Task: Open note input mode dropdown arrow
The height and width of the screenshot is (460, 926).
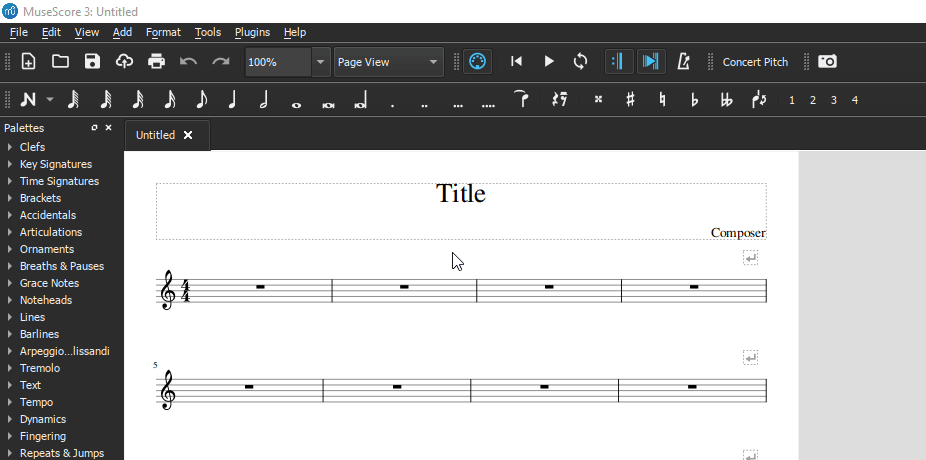Action: click(x=50, y=100)
